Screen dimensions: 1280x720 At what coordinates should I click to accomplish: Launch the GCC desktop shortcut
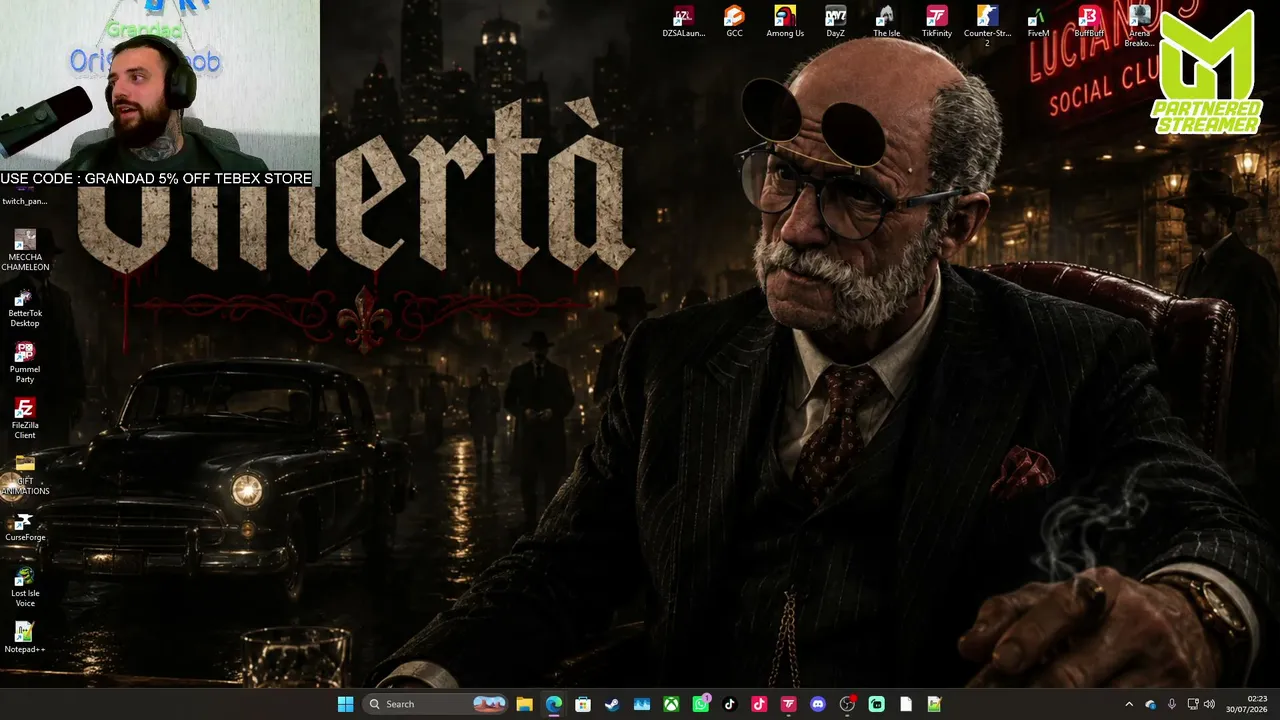coord(734,22)
